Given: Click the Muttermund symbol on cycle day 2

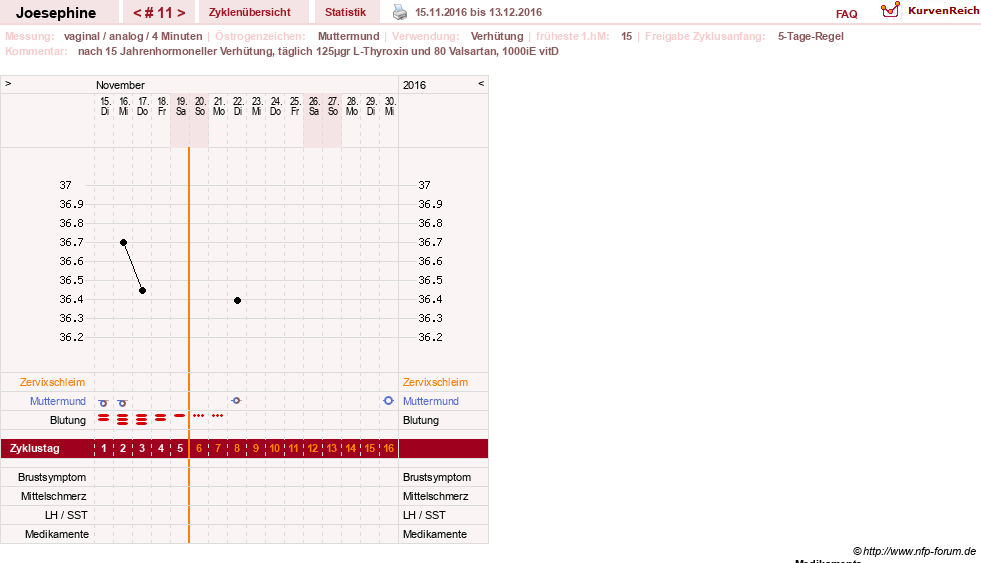Looking at the screenshot, I should [122, 403].
